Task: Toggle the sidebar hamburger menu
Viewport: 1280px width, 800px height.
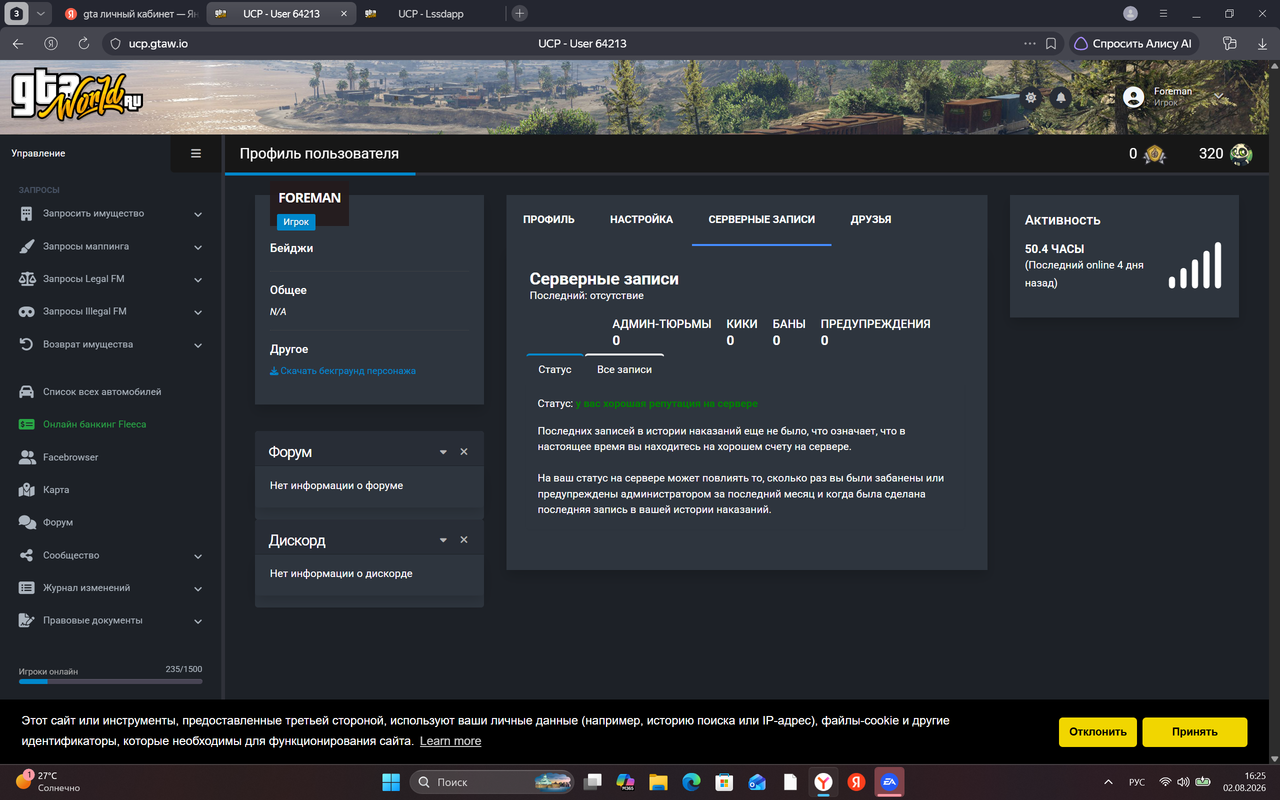Action: point(196,154)
